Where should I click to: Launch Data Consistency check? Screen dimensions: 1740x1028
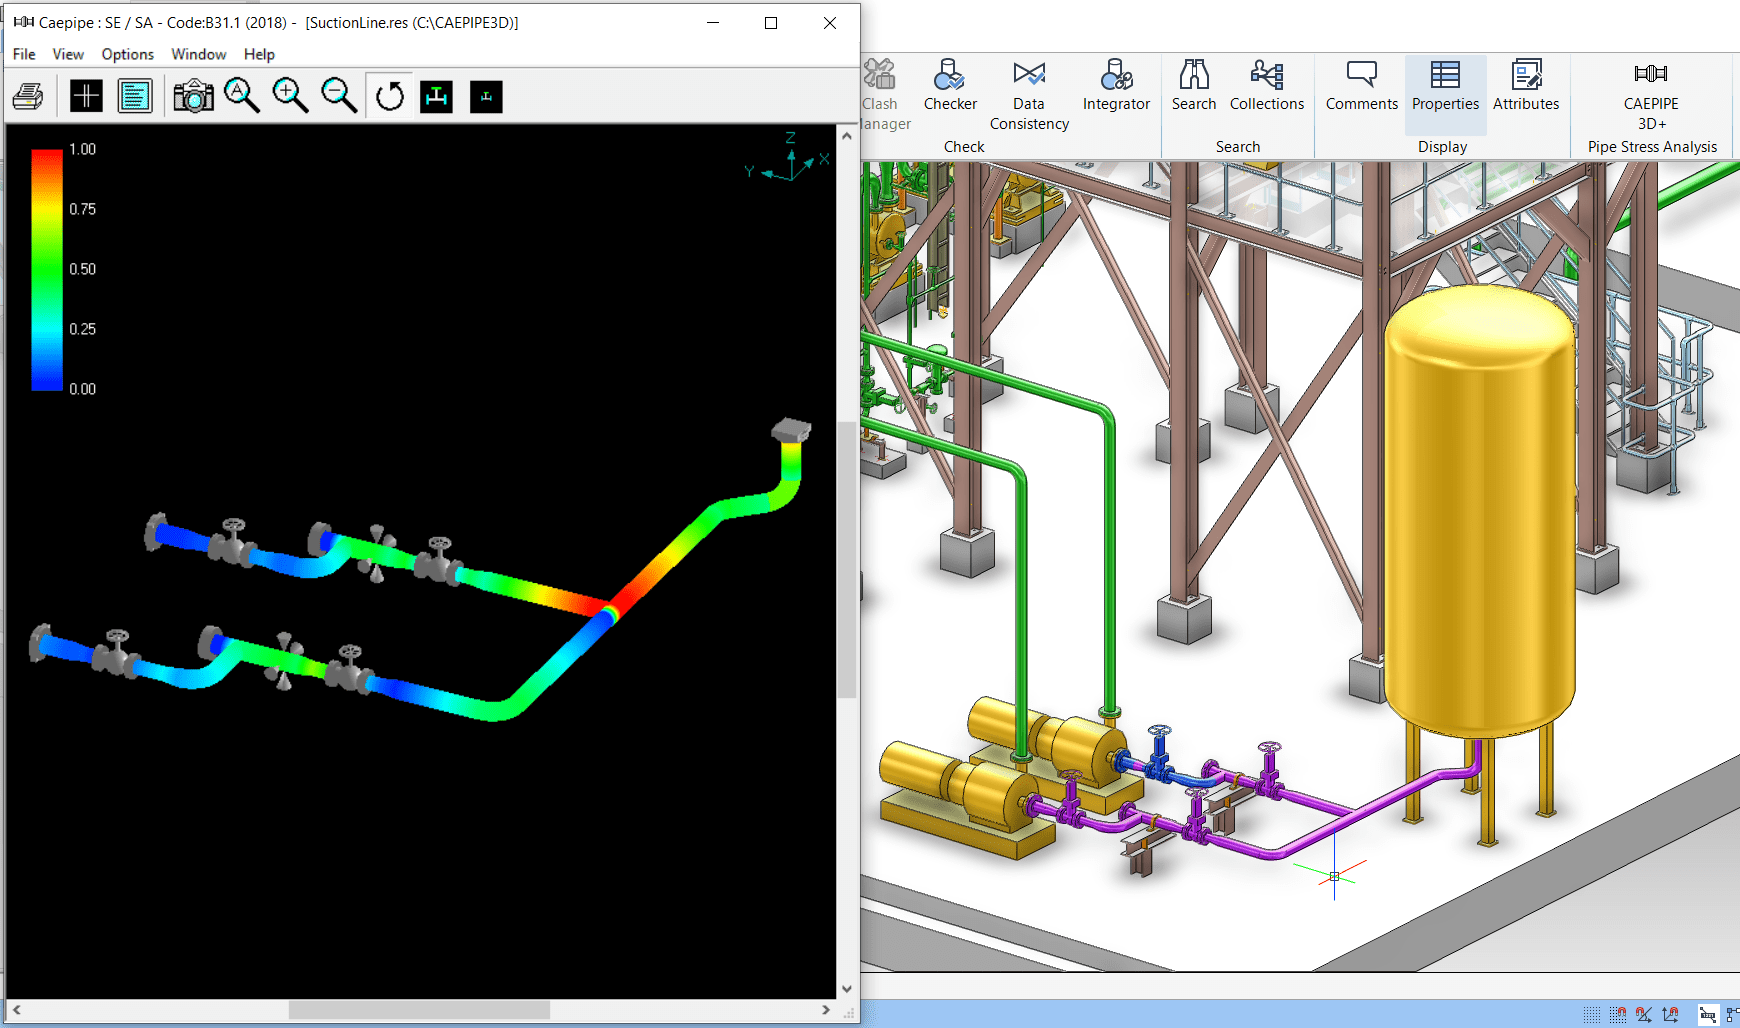pos(1029,96)
